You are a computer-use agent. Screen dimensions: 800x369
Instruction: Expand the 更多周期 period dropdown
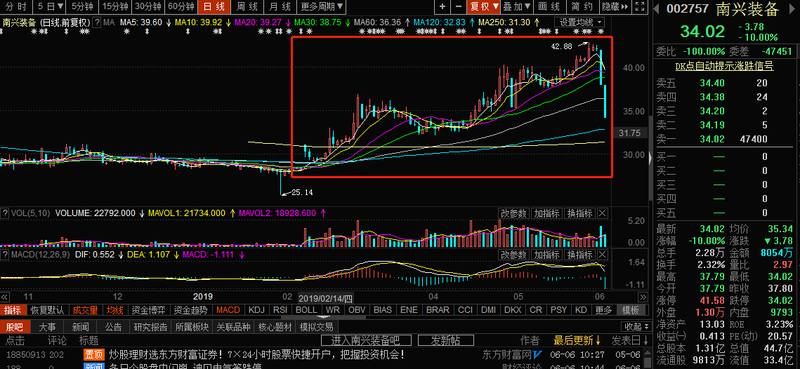[x=322, y=7]
